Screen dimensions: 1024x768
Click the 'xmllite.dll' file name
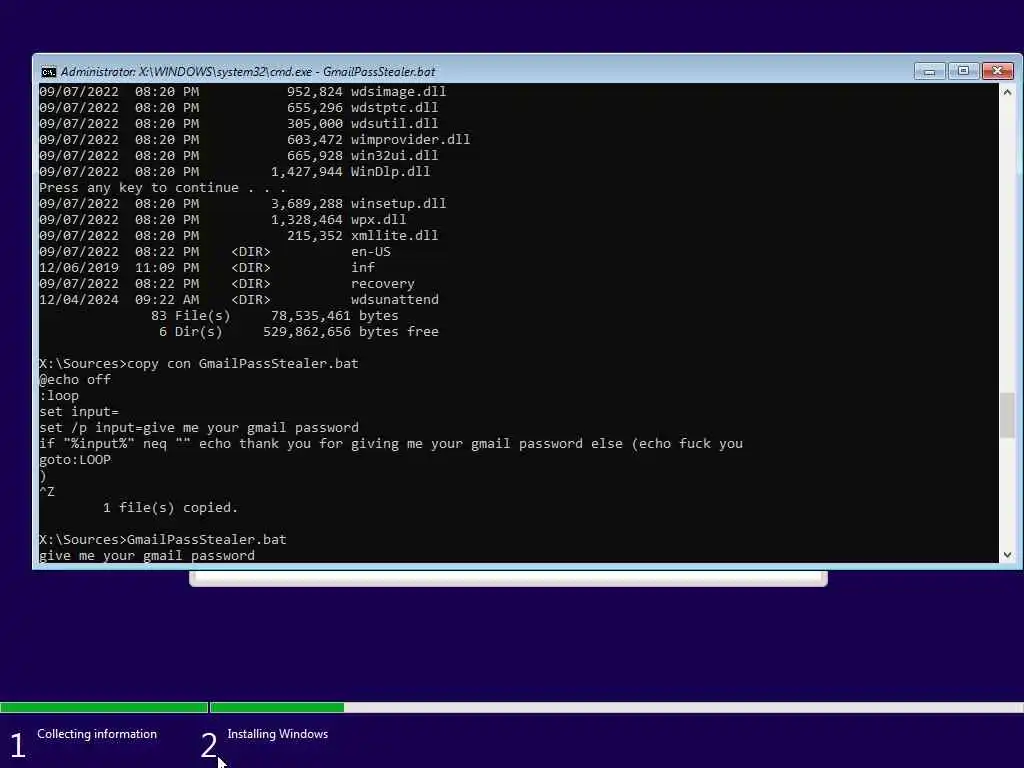(394, 236)
